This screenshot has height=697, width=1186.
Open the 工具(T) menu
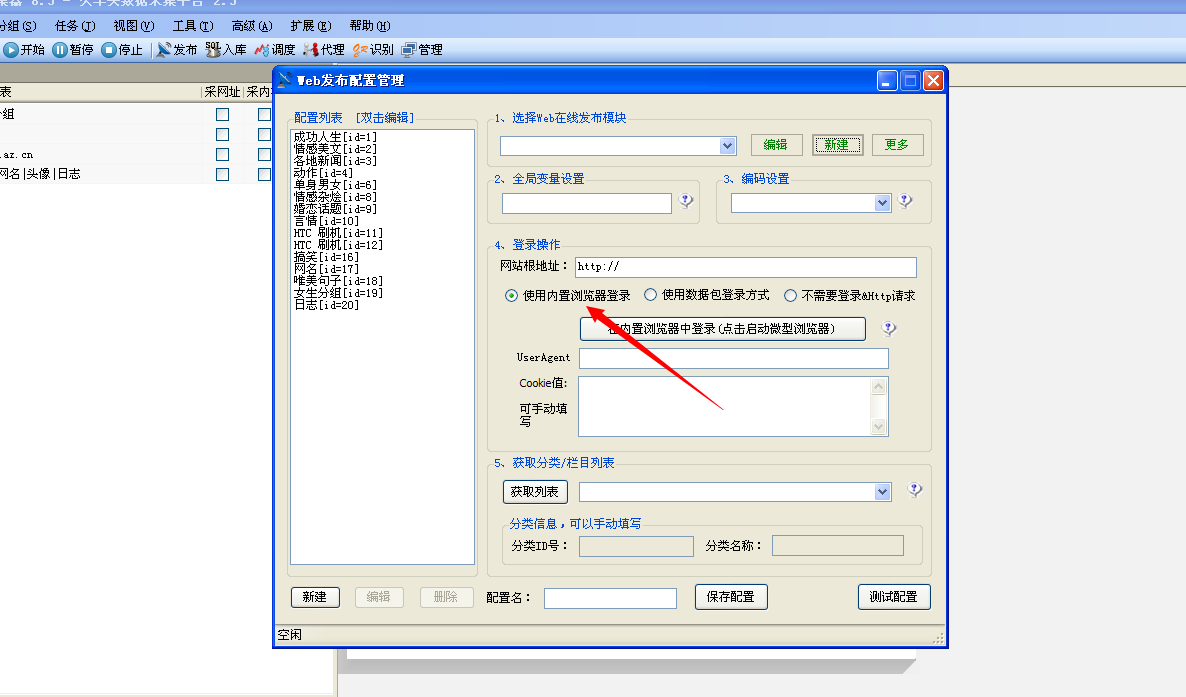[192, 26]
